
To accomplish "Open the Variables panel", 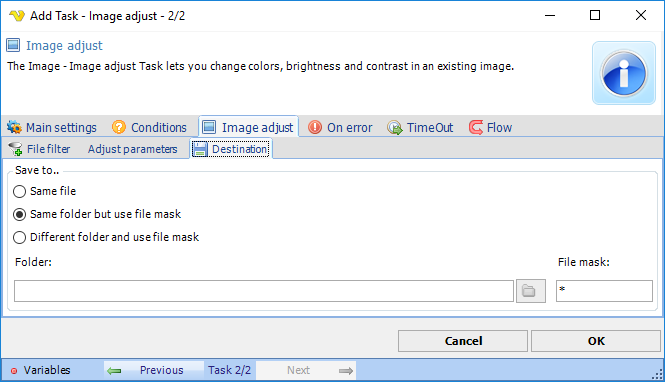I will coord(41,370).
